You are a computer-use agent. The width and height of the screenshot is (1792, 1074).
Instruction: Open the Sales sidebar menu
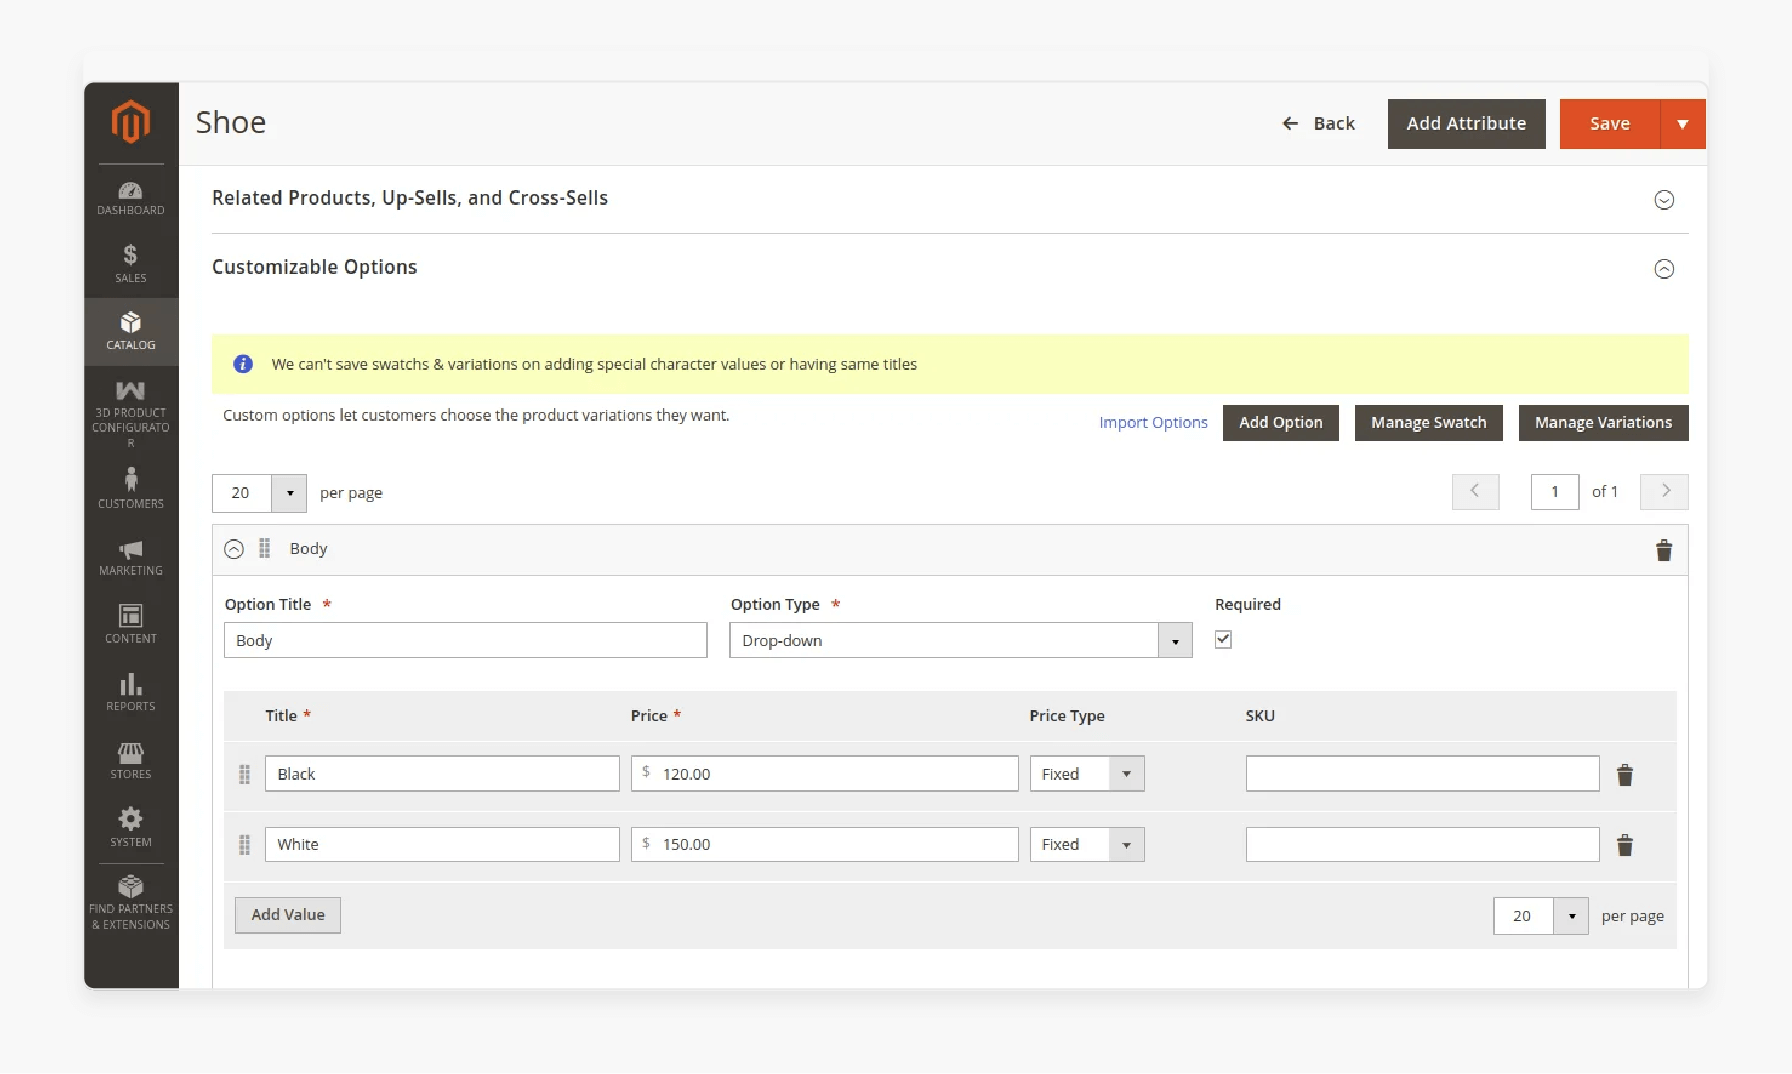click(x=131, y=264)
